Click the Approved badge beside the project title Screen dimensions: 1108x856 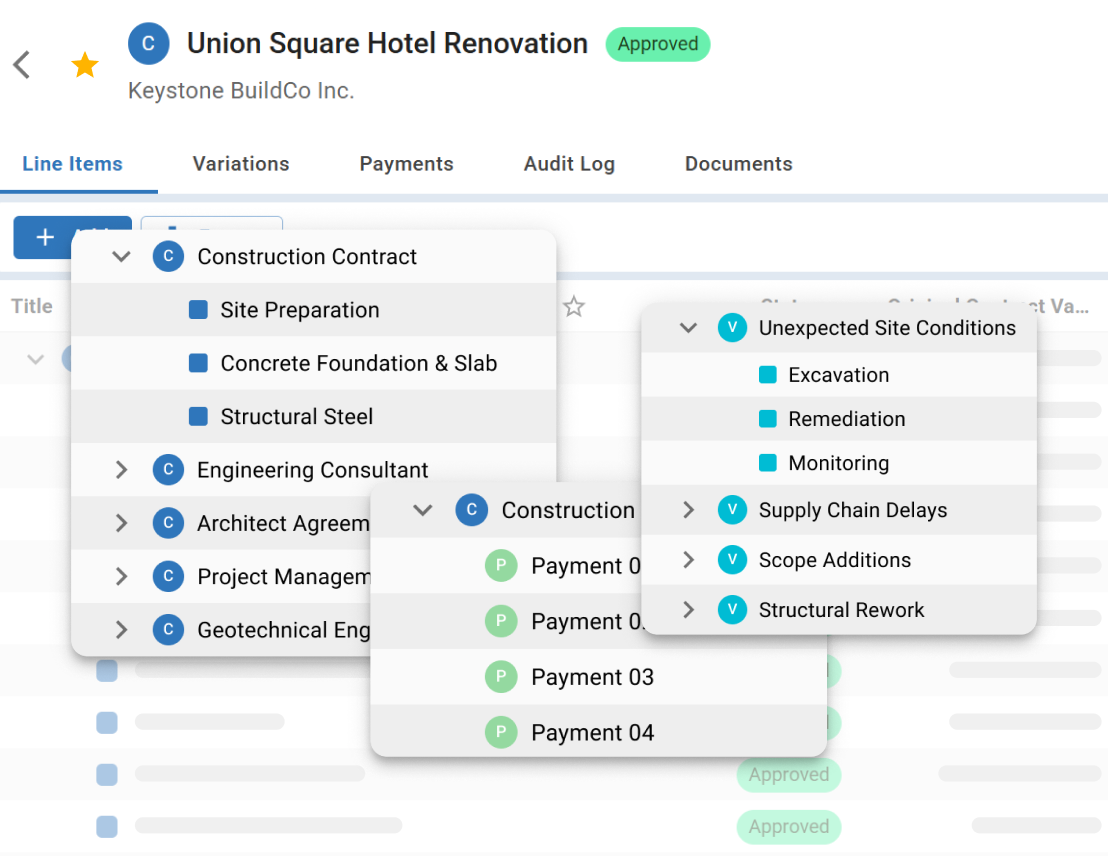(x=658, y=44)
